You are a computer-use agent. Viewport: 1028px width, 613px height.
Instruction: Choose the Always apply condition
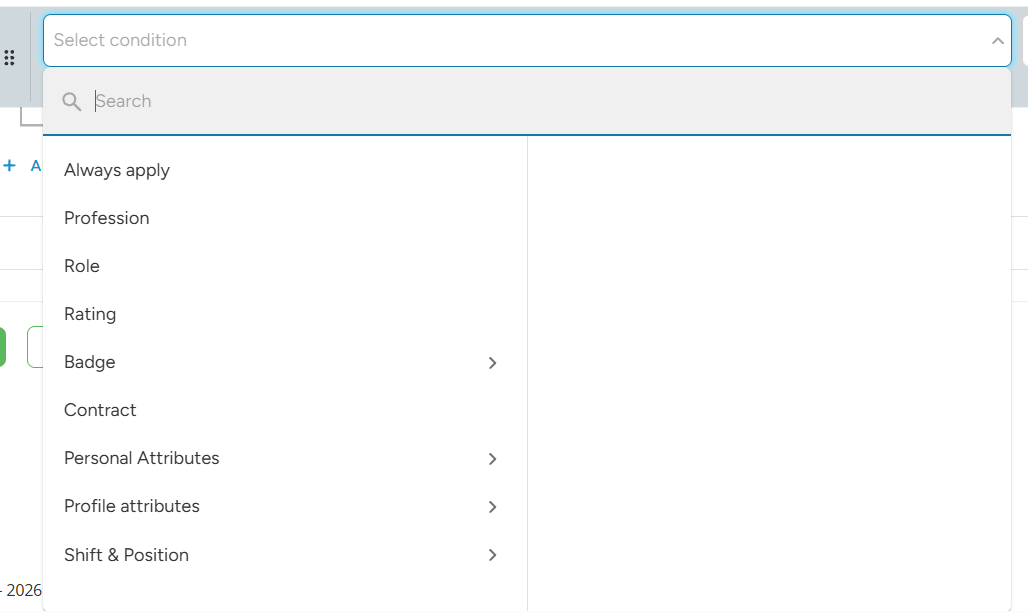tap(117, 170)
